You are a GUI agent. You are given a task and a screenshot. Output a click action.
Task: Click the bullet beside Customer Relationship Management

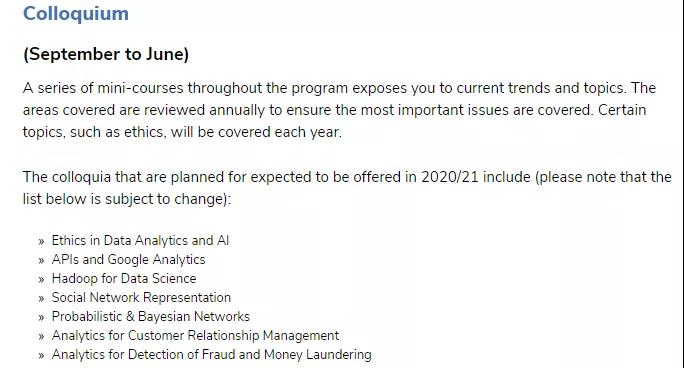pyautogui.click(x=41, y=337)
